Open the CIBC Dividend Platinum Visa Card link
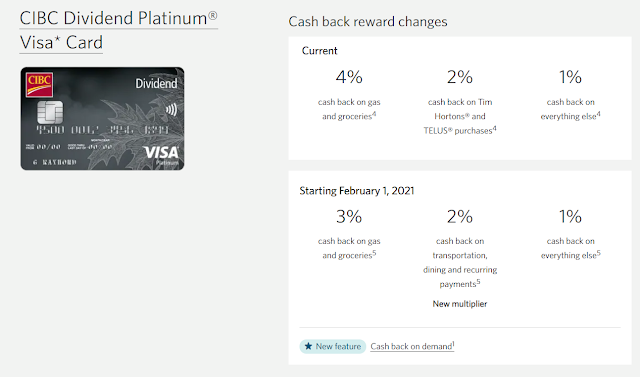The image size is (640, 377). point(118,31)
